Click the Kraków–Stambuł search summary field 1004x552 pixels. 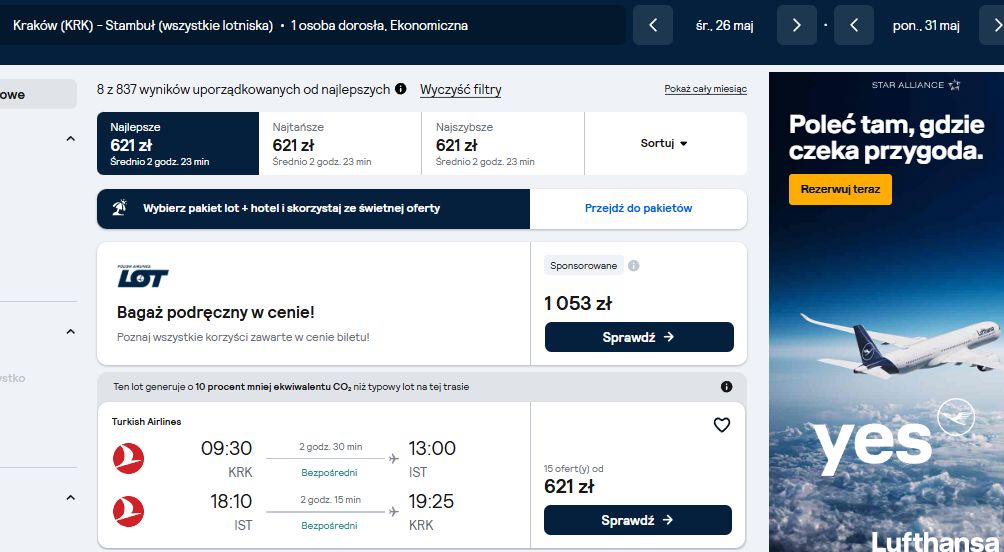pyautogui.click(x=312, y=25)
